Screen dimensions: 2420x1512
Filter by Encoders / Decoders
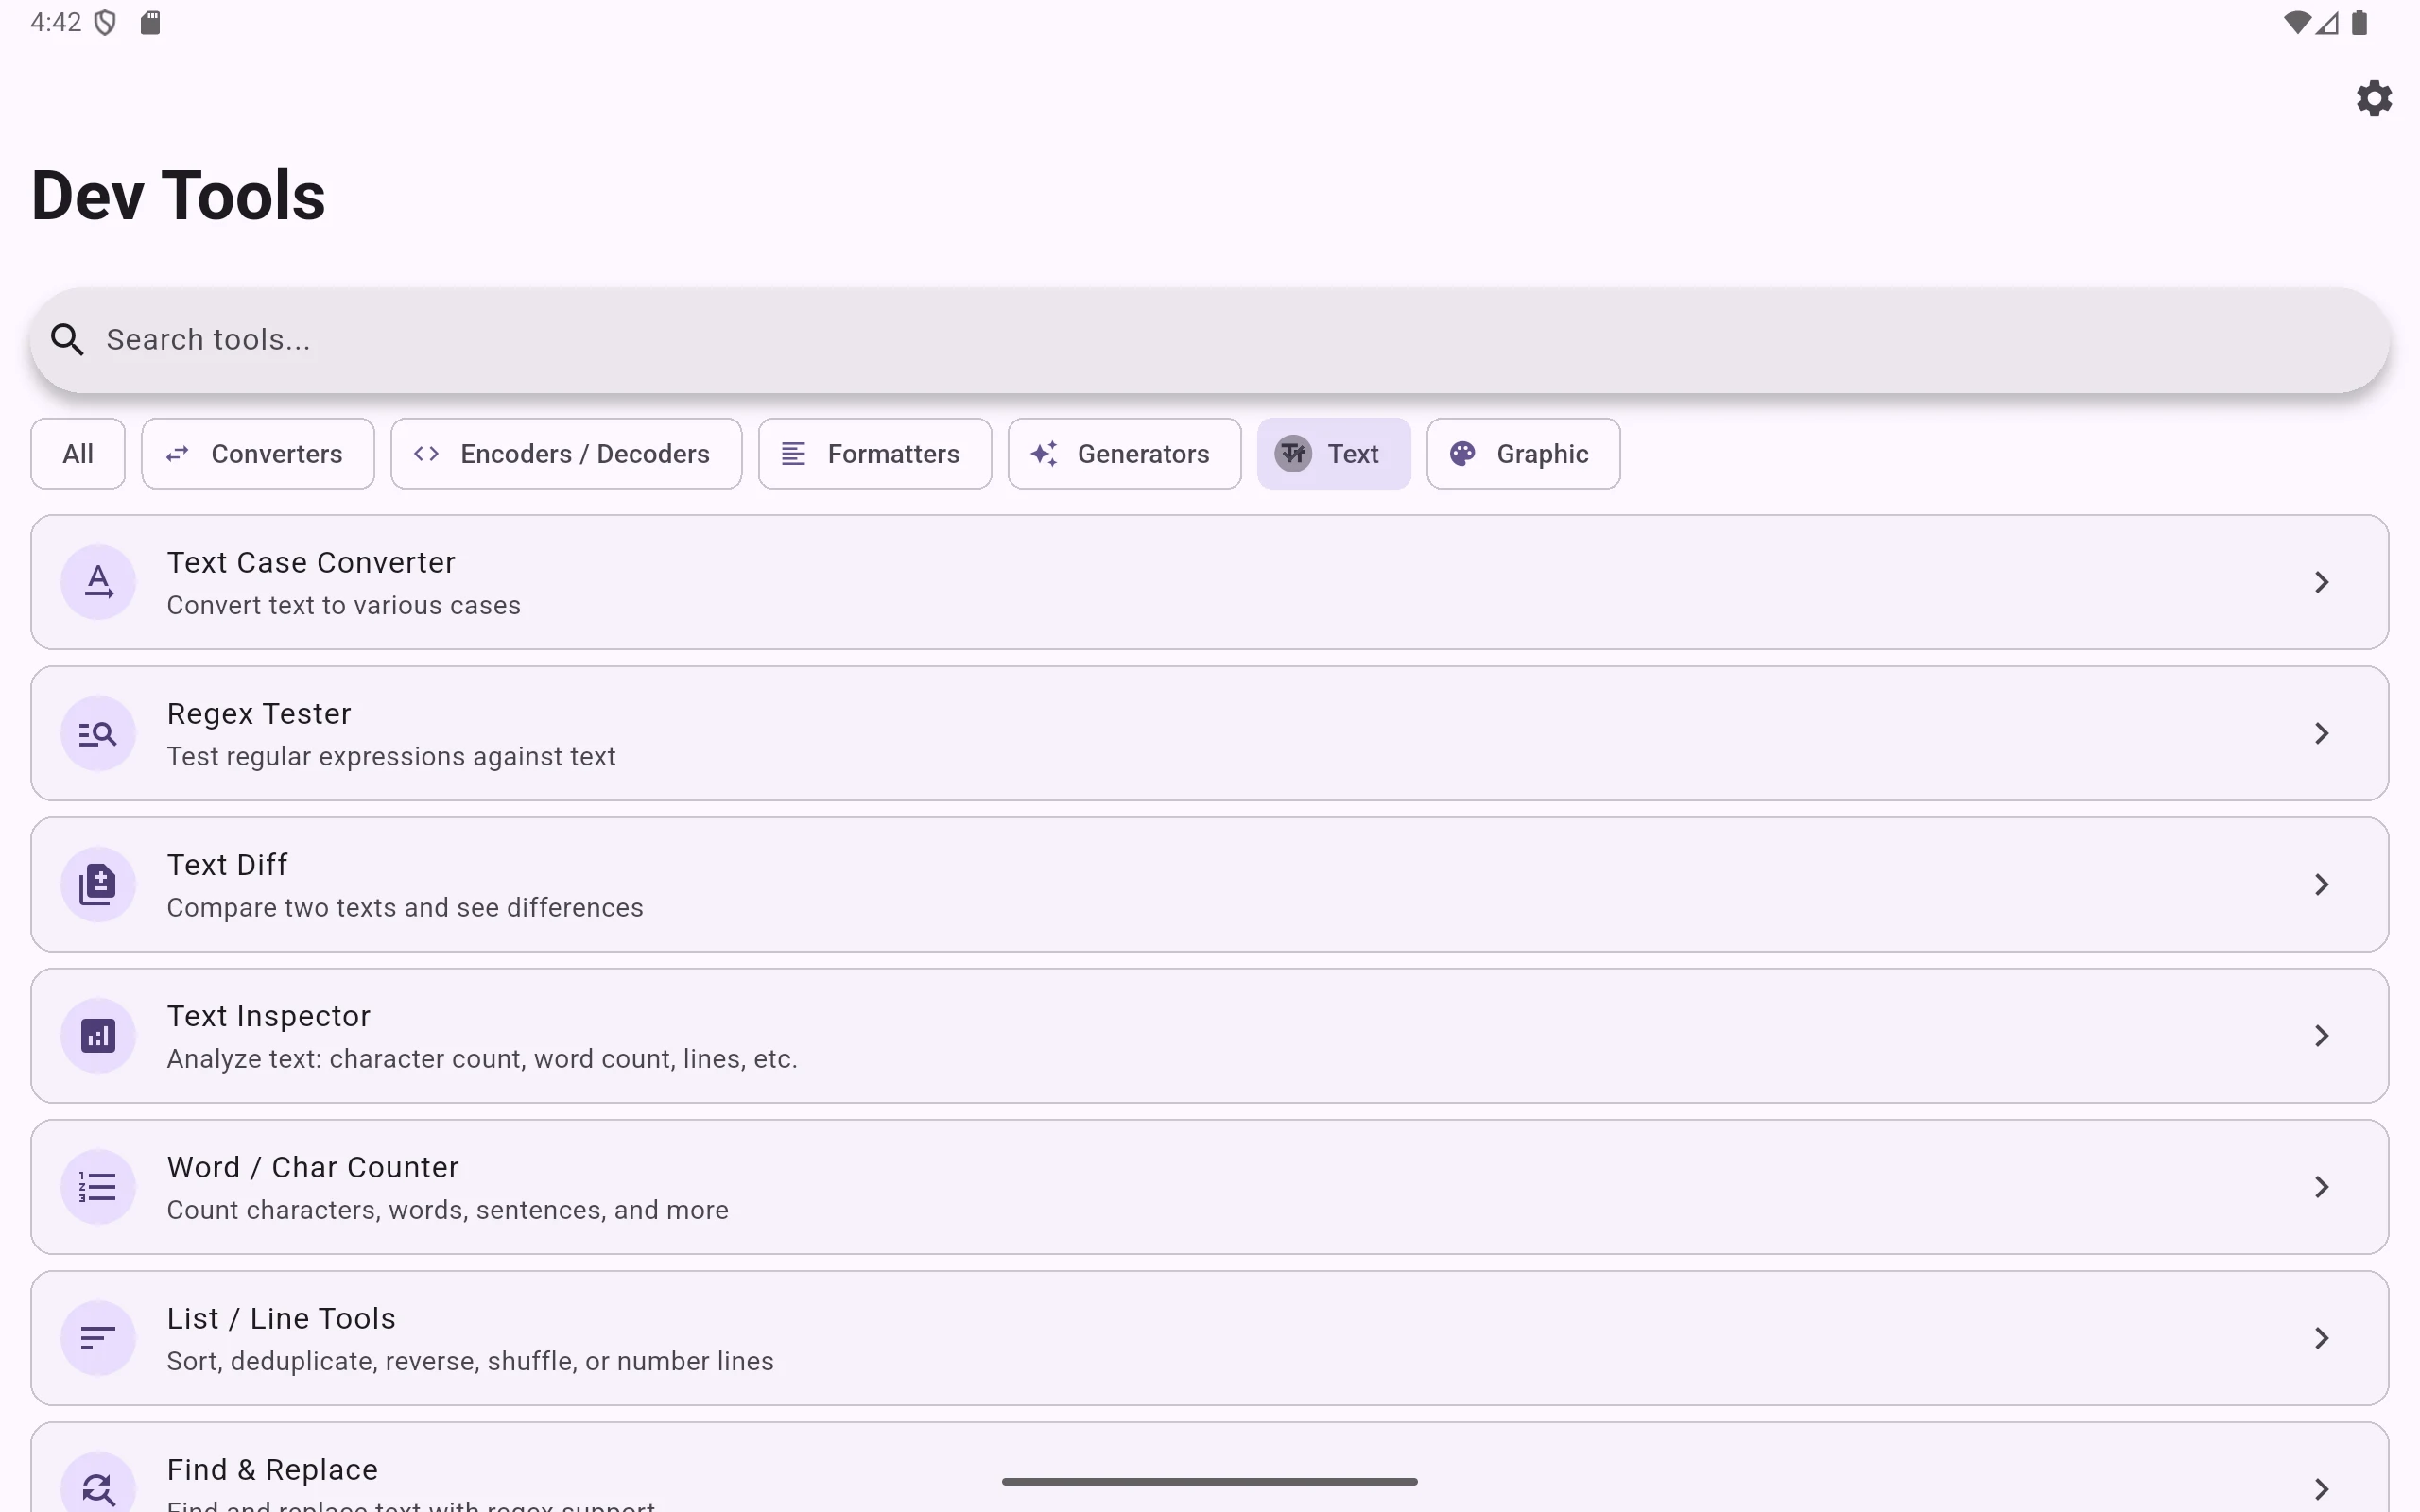click(x=566, y=454)
